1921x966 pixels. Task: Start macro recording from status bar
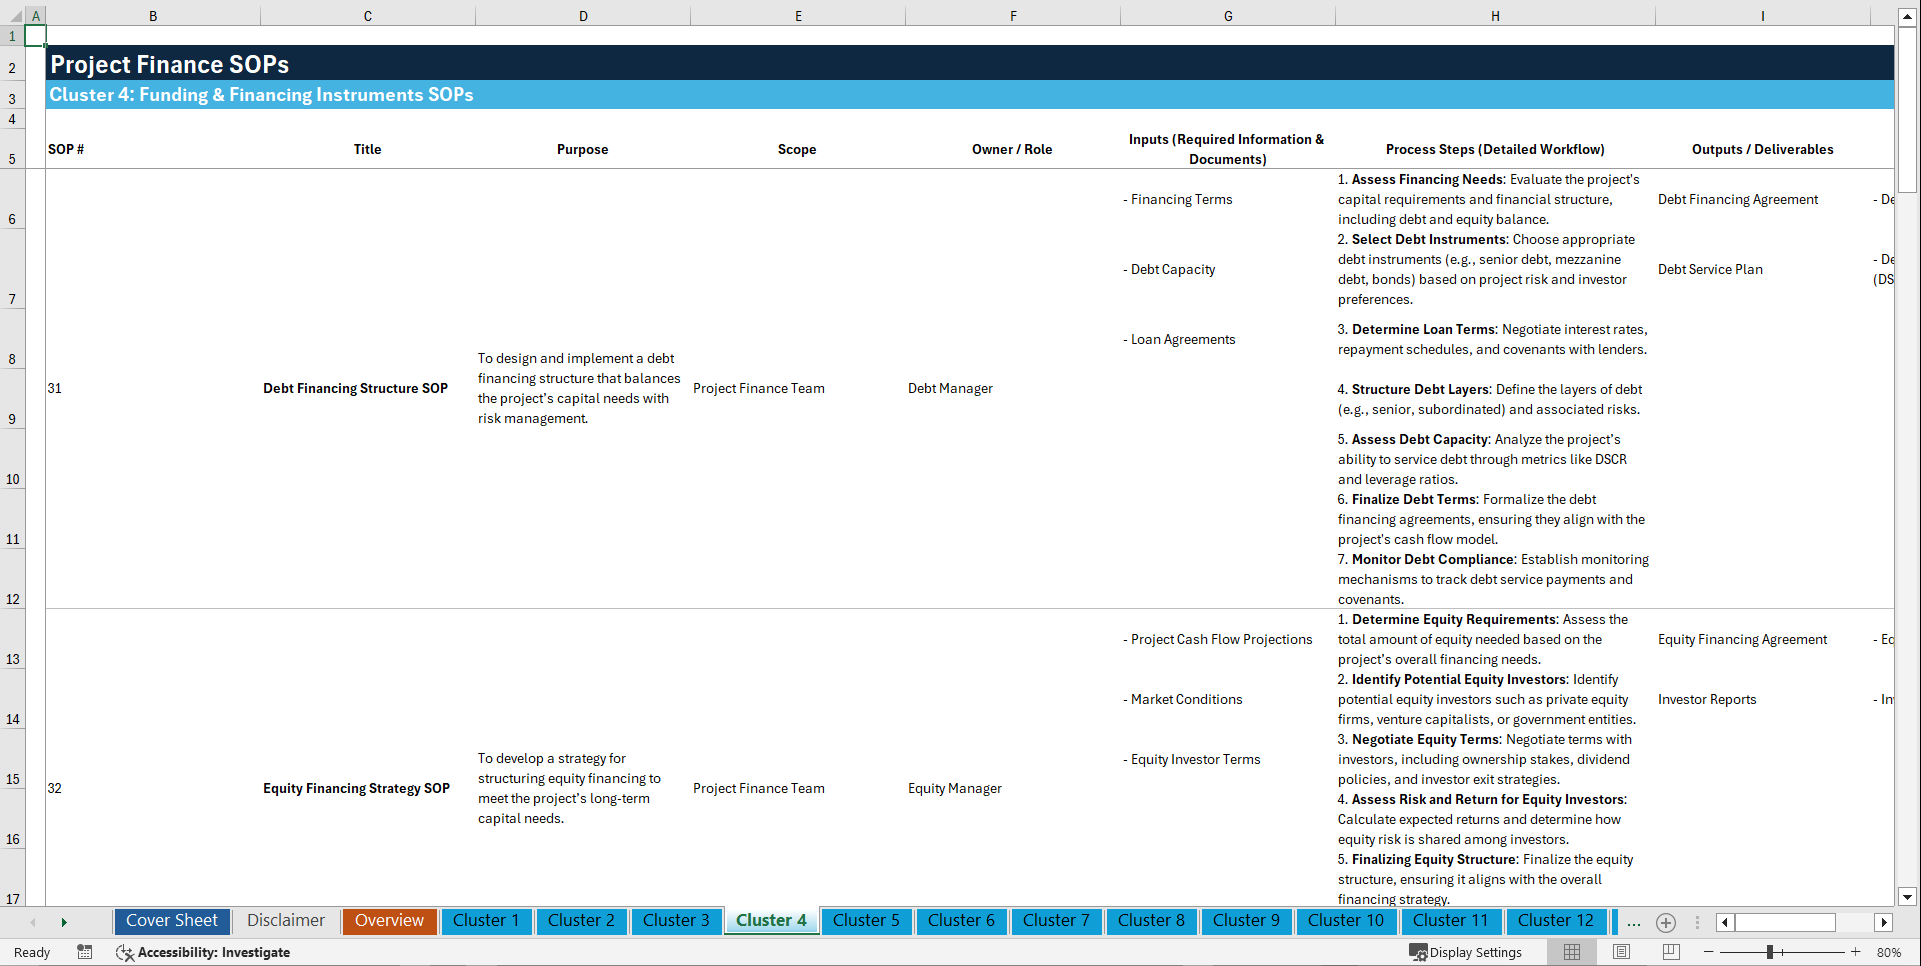(85, 952)
